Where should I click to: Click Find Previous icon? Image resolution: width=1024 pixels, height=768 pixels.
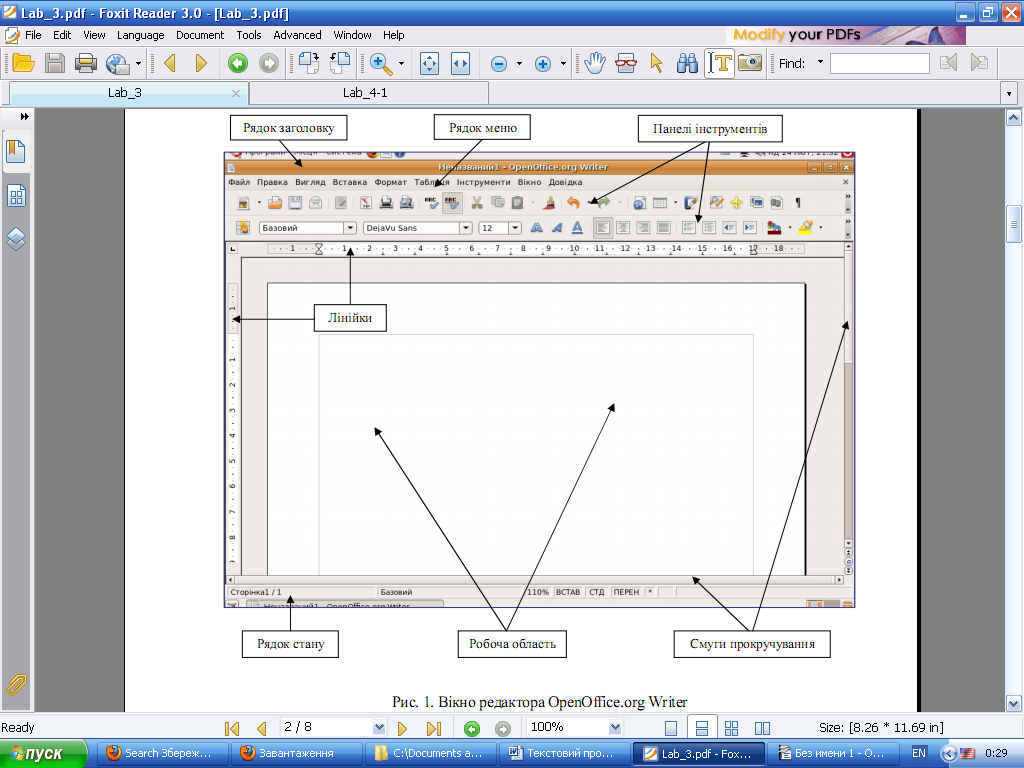pos(948,63)
